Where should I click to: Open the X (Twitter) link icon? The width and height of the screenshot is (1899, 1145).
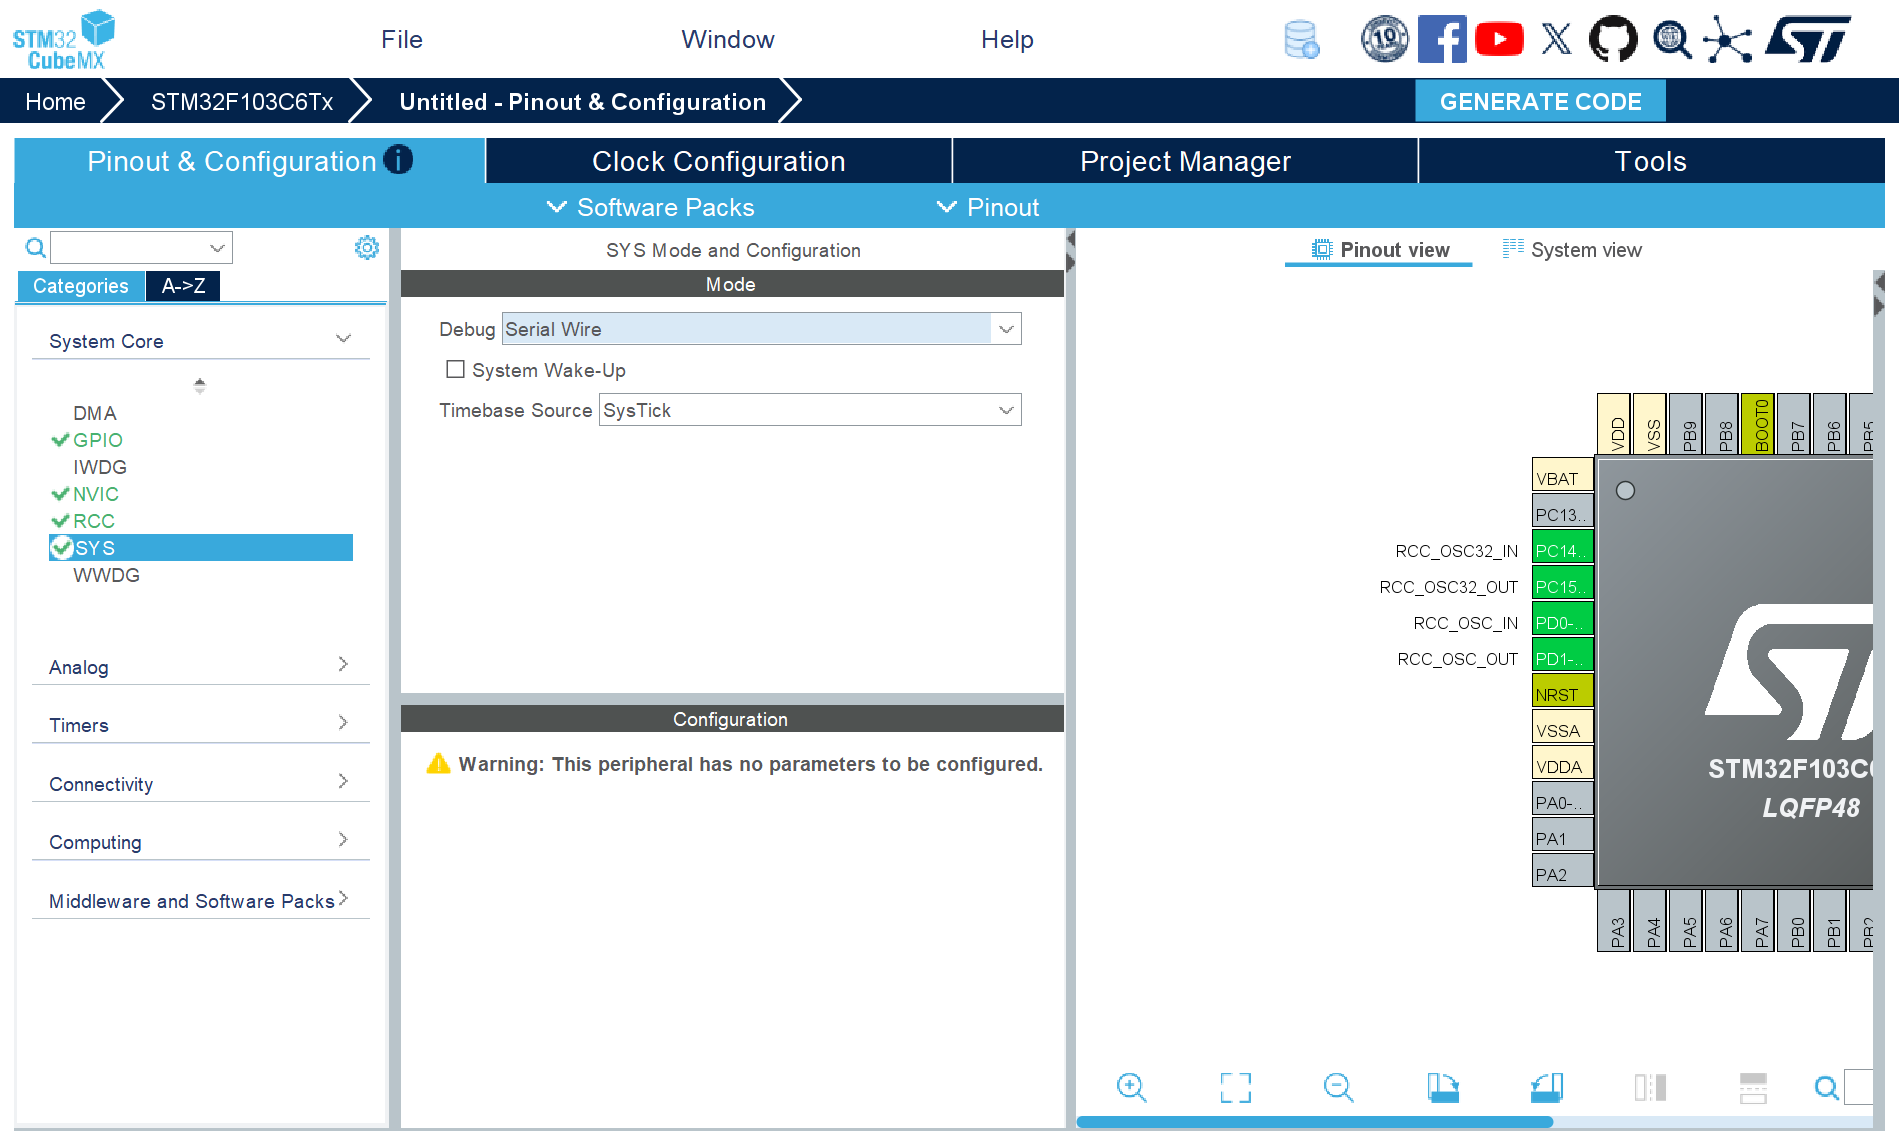[1556, 40]
